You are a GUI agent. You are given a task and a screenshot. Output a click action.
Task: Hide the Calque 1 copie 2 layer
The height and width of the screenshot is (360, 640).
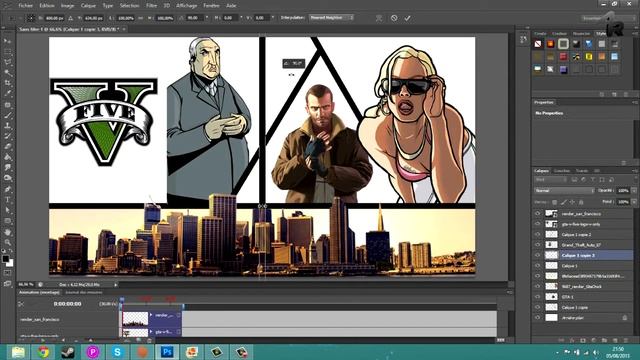pos(537,234)
